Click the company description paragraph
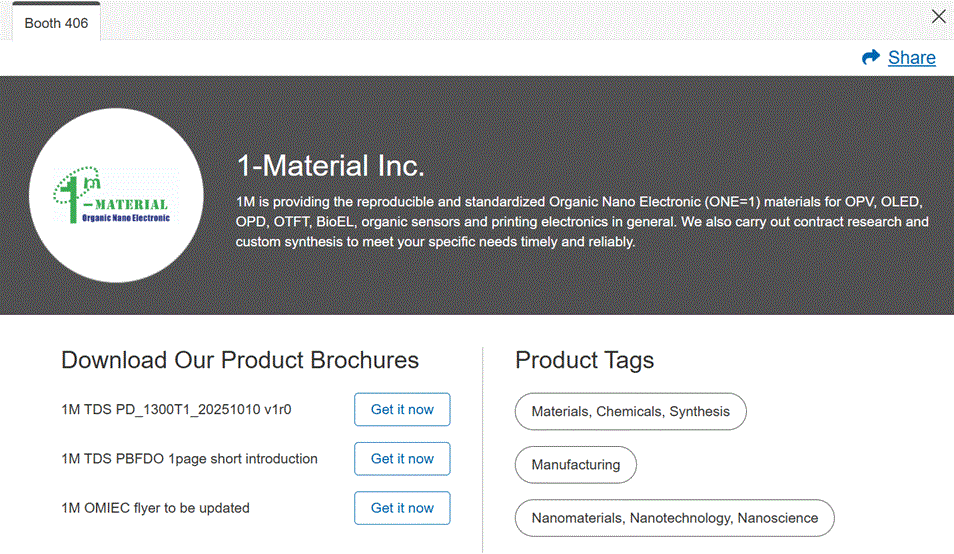The image size is (954, 554). coord(582,221)
